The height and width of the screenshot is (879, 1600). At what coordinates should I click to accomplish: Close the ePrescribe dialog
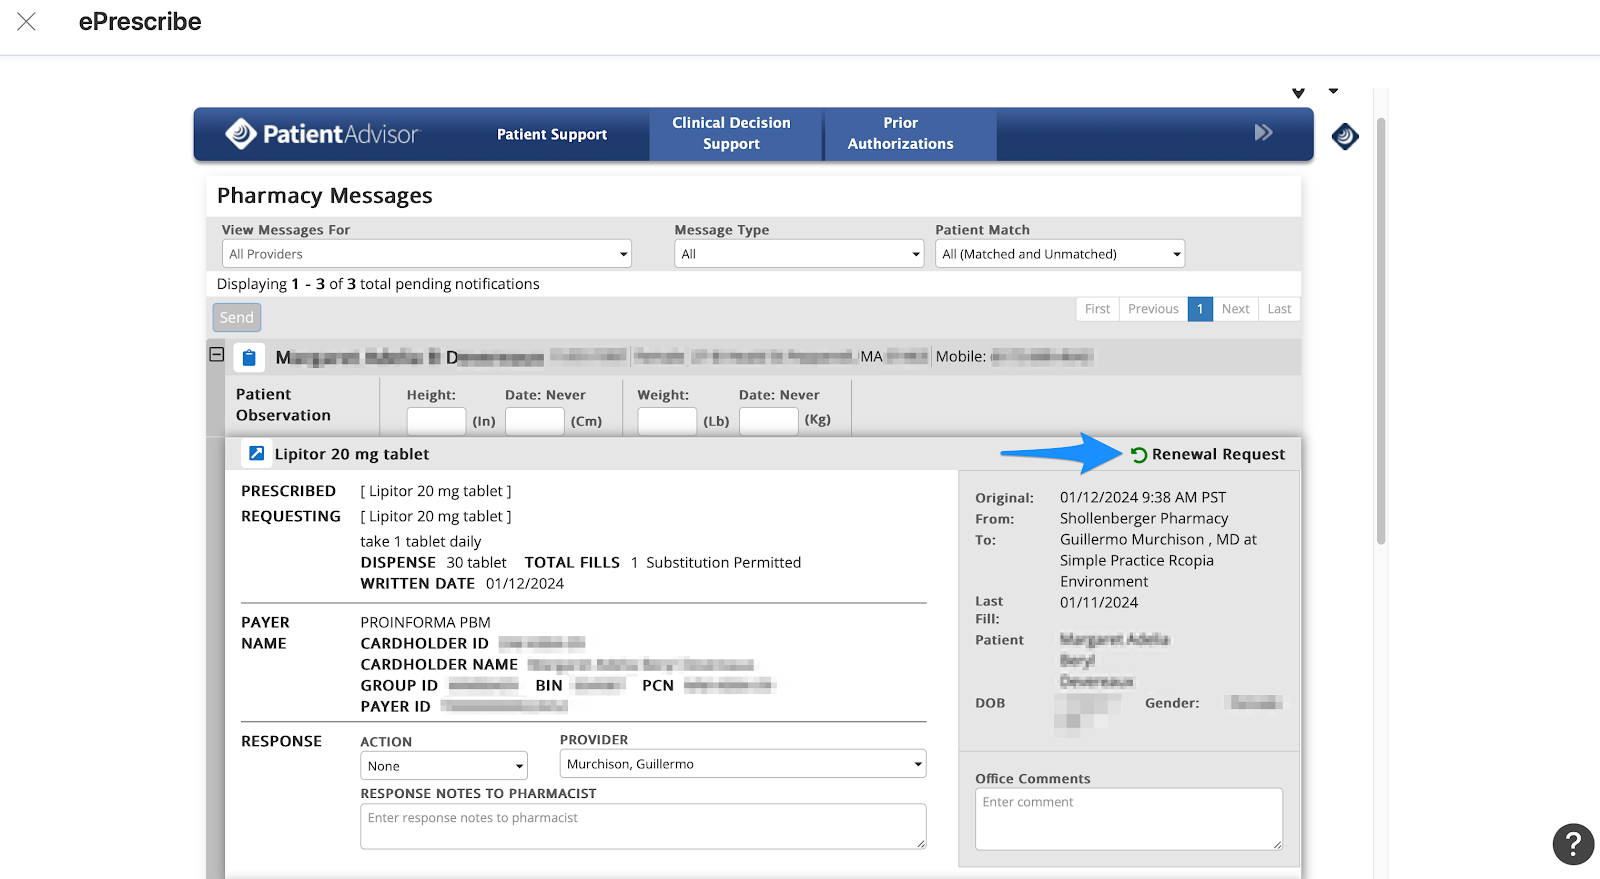tap(27, 21)
